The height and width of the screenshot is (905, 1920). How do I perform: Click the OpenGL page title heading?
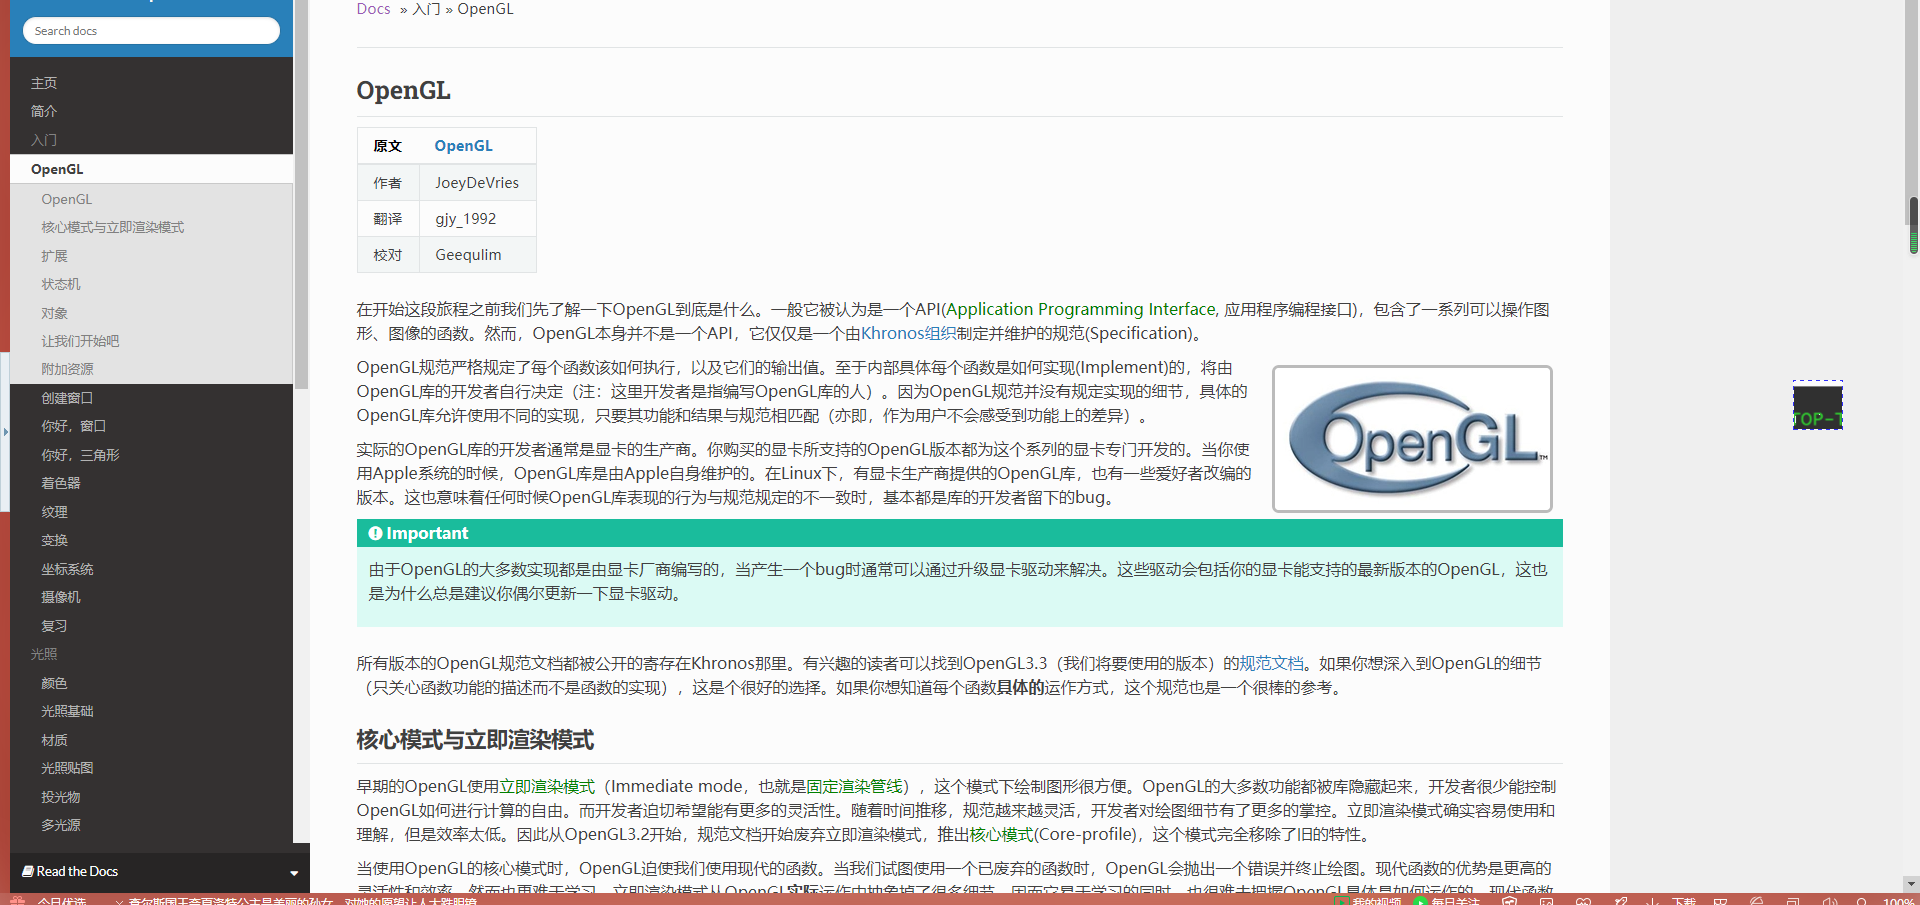(403, 91)
